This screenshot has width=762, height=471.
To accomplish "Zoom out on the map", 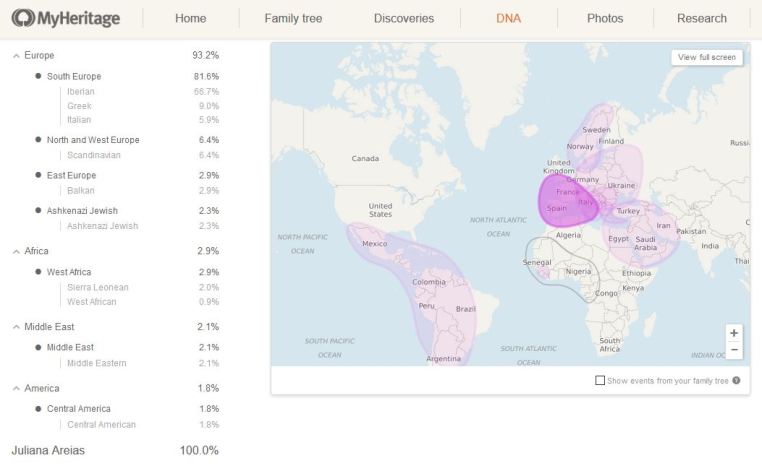I will pos(734,350).
